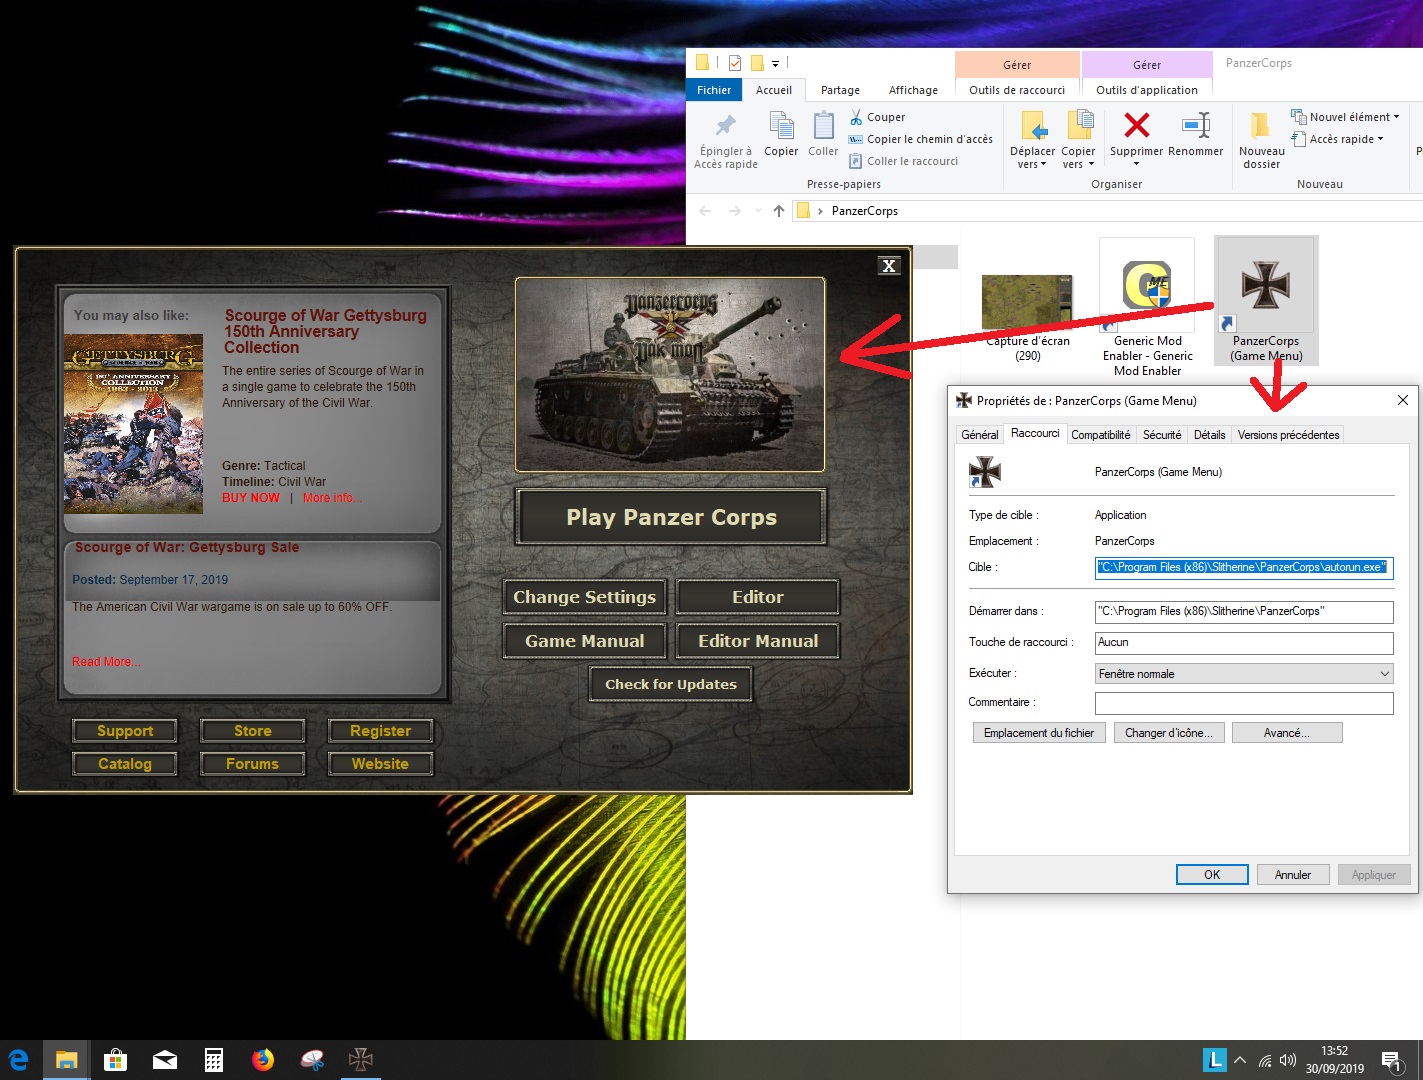Choose Copier le chemin d'accès
This screenshot has height=1080, width=1423.
[921, 139]
